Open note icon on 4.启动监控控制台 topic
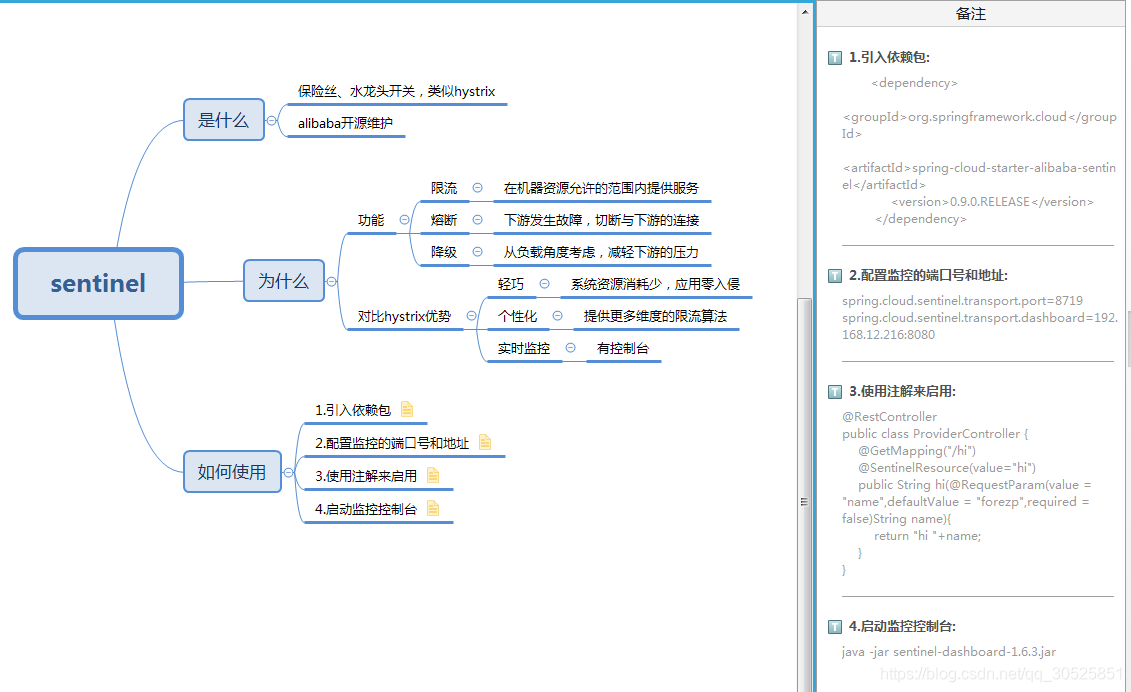 pyautogui.click(x=433, y=508)
